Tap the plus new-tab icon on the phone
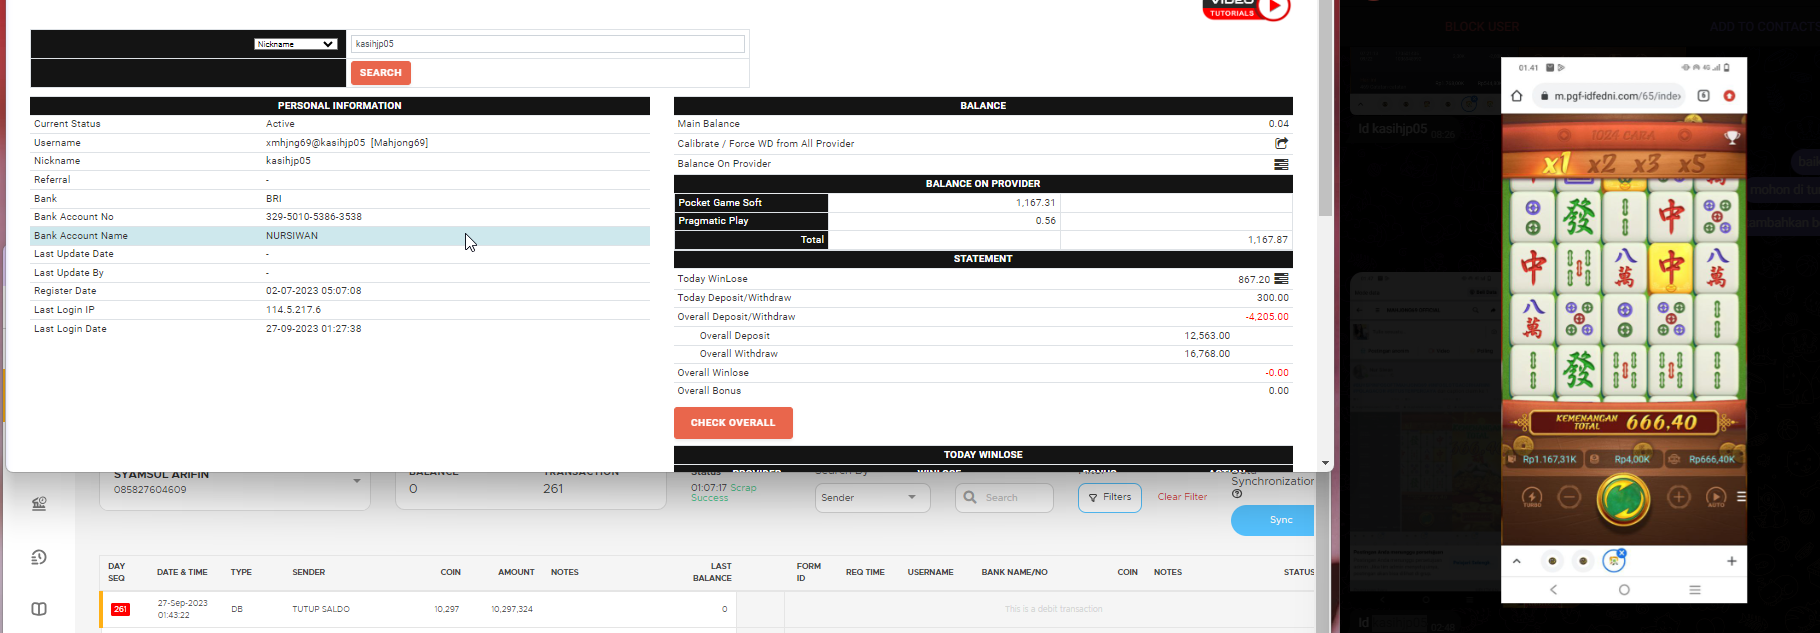This screenshot has width=1820, height=633. click(1732, 561)
